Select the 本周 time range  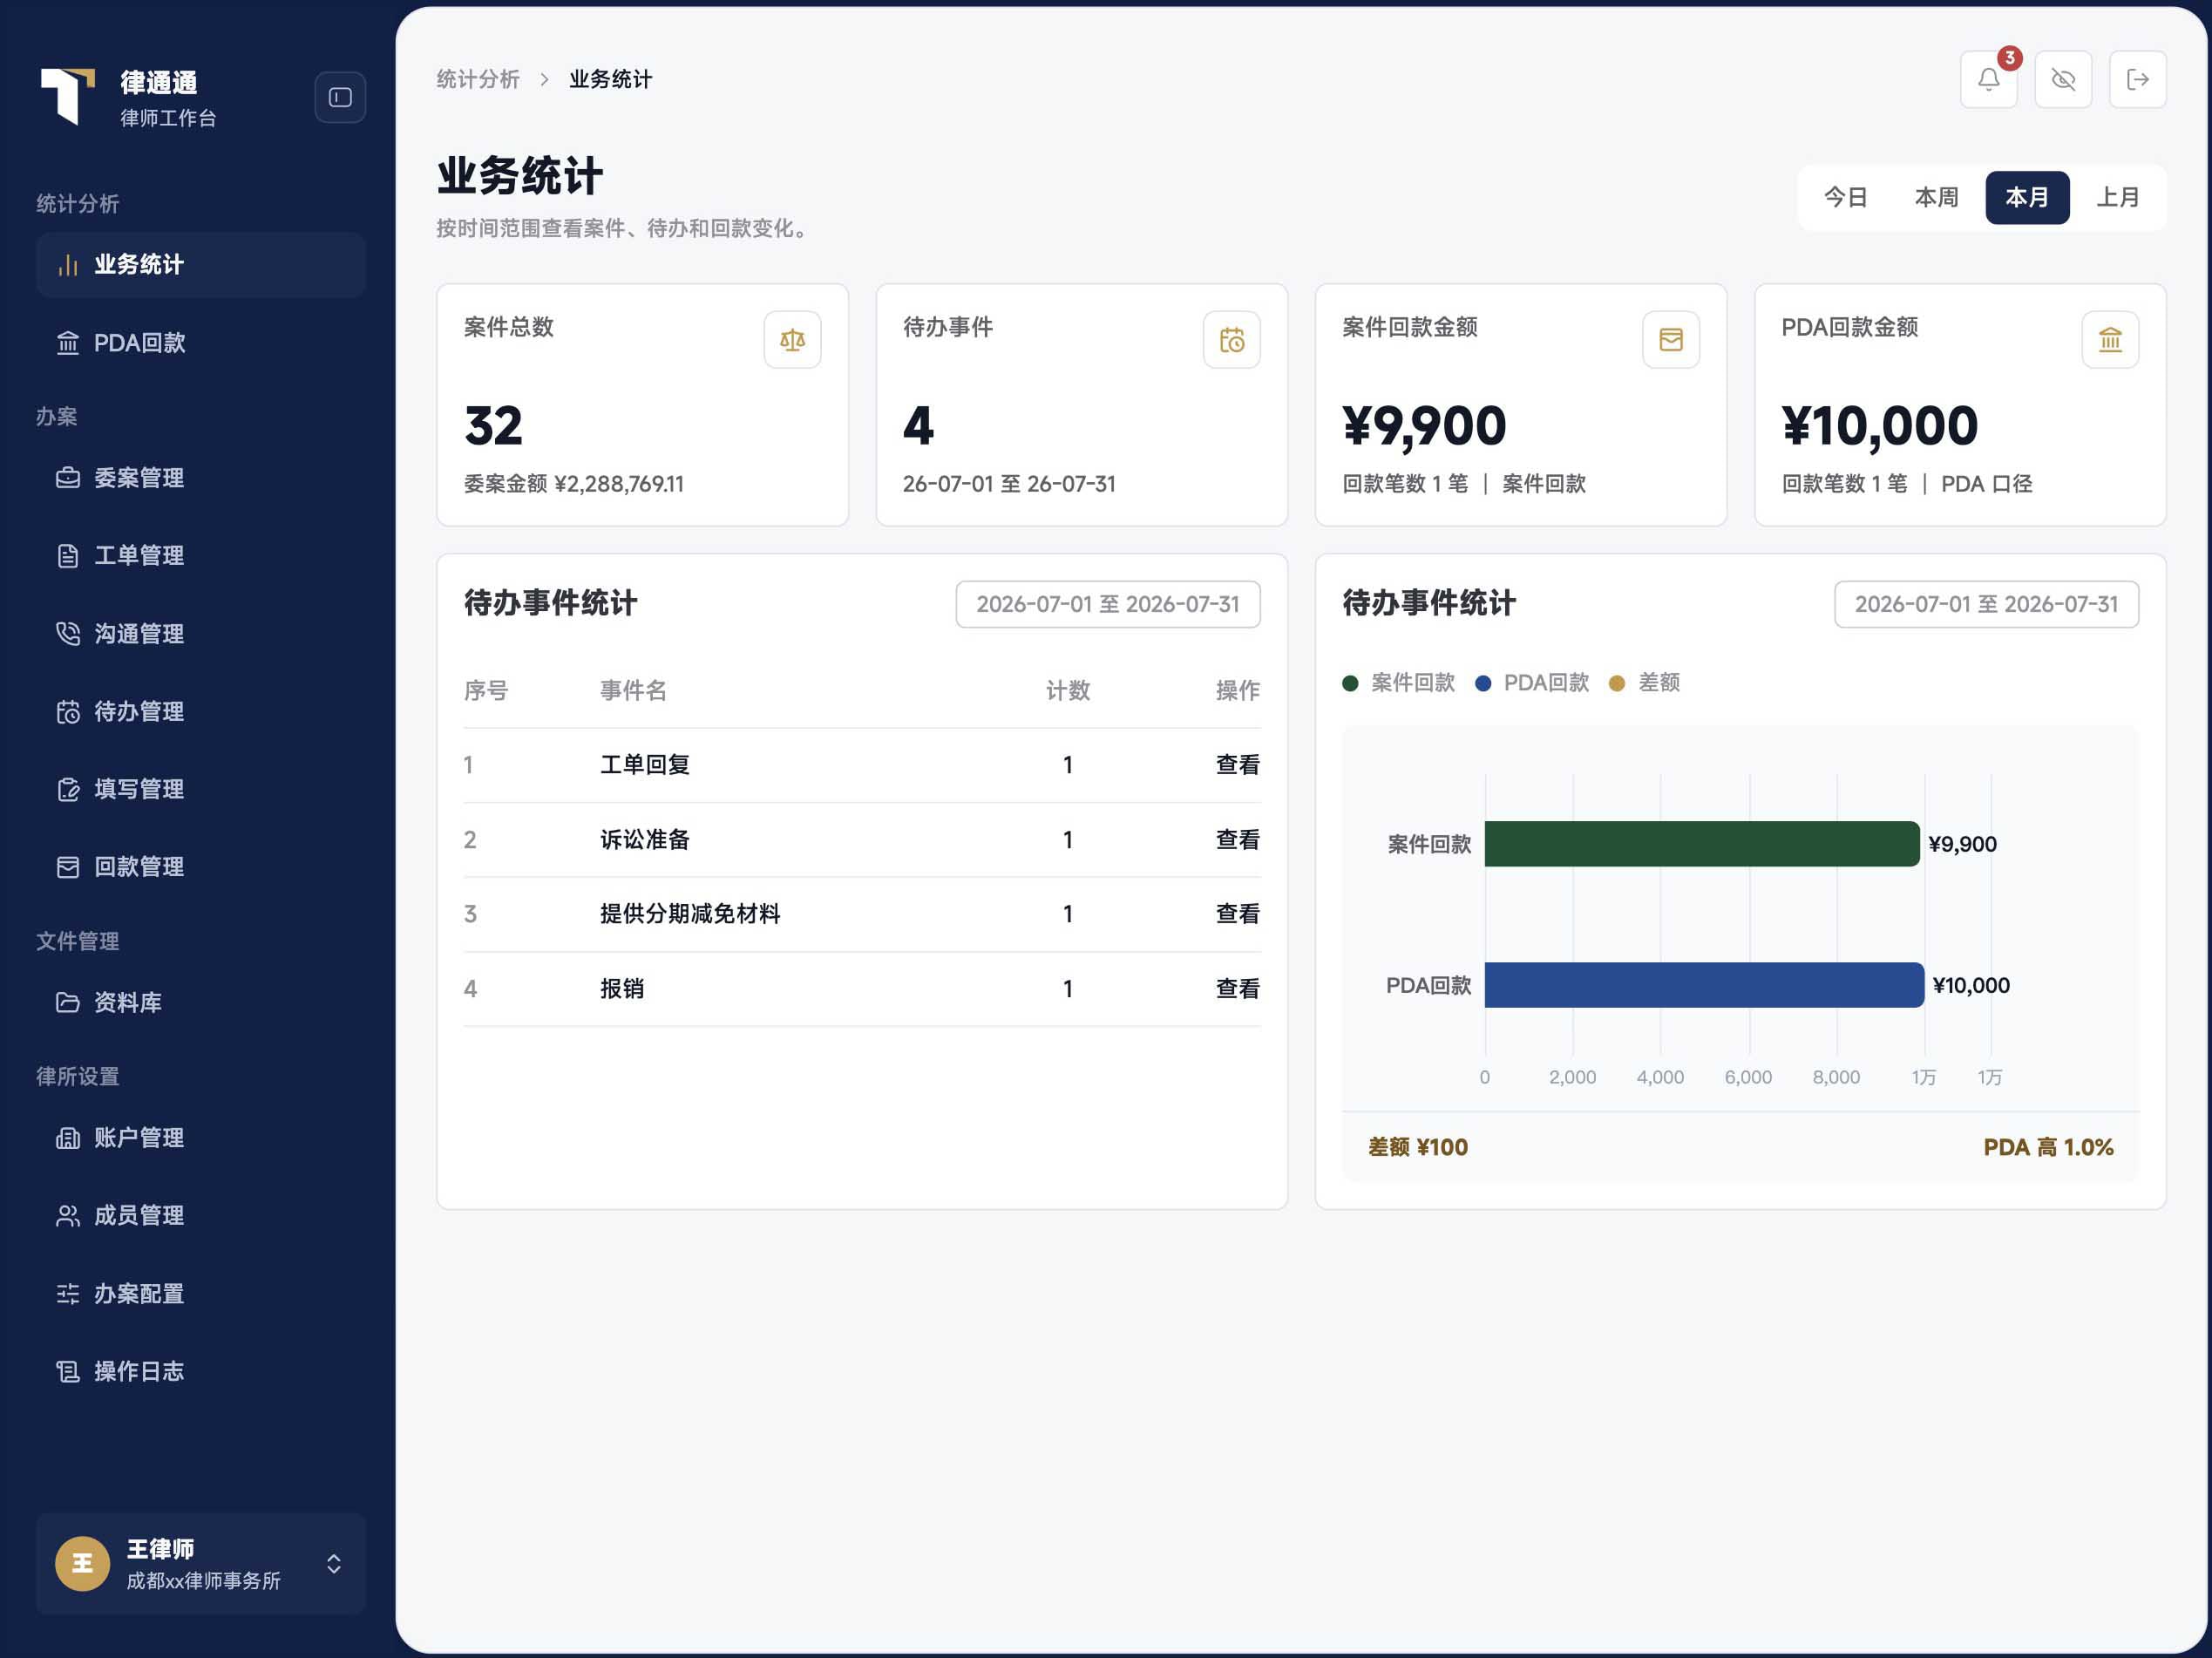pos(1936,198)
